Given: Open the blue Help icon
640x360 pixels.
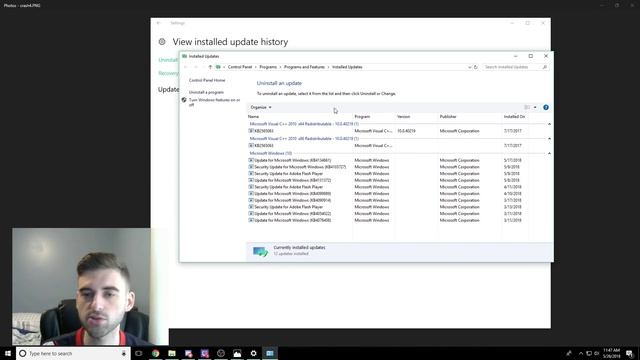Looking at the screenshot, I should click(x=546, y=107).
